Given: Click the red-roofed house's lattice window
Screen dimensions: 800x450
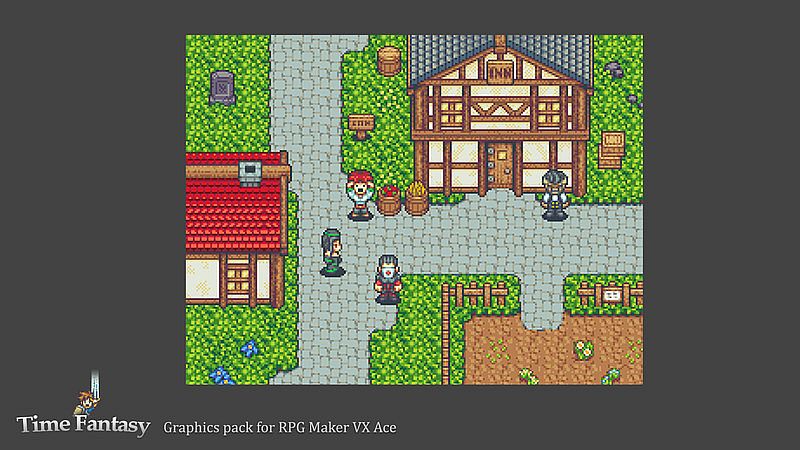Looking at the screenshot, I should pos(238,279).
